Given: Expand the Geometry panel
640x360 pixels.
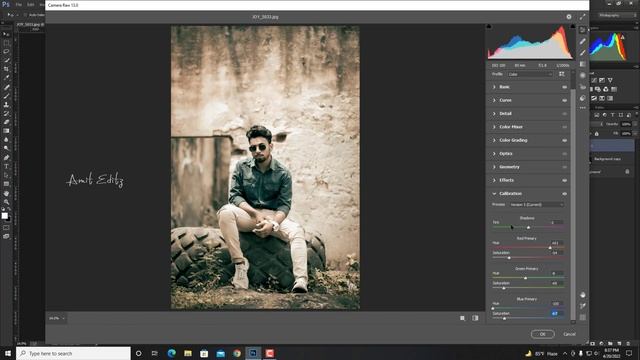Looking at the screenshot, I should [x=494, y=167].
